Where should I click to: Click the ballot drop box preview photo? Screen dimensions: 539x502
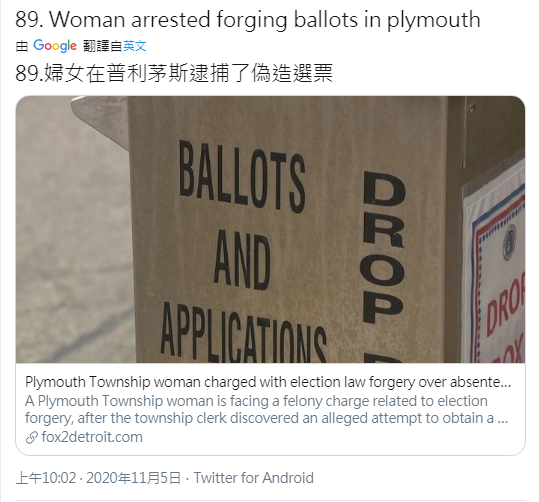(270, 229)
